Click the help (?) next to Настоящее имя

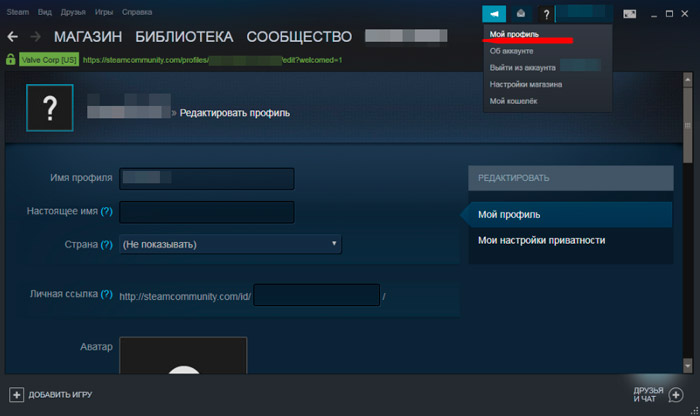click(x=106, y=212)
